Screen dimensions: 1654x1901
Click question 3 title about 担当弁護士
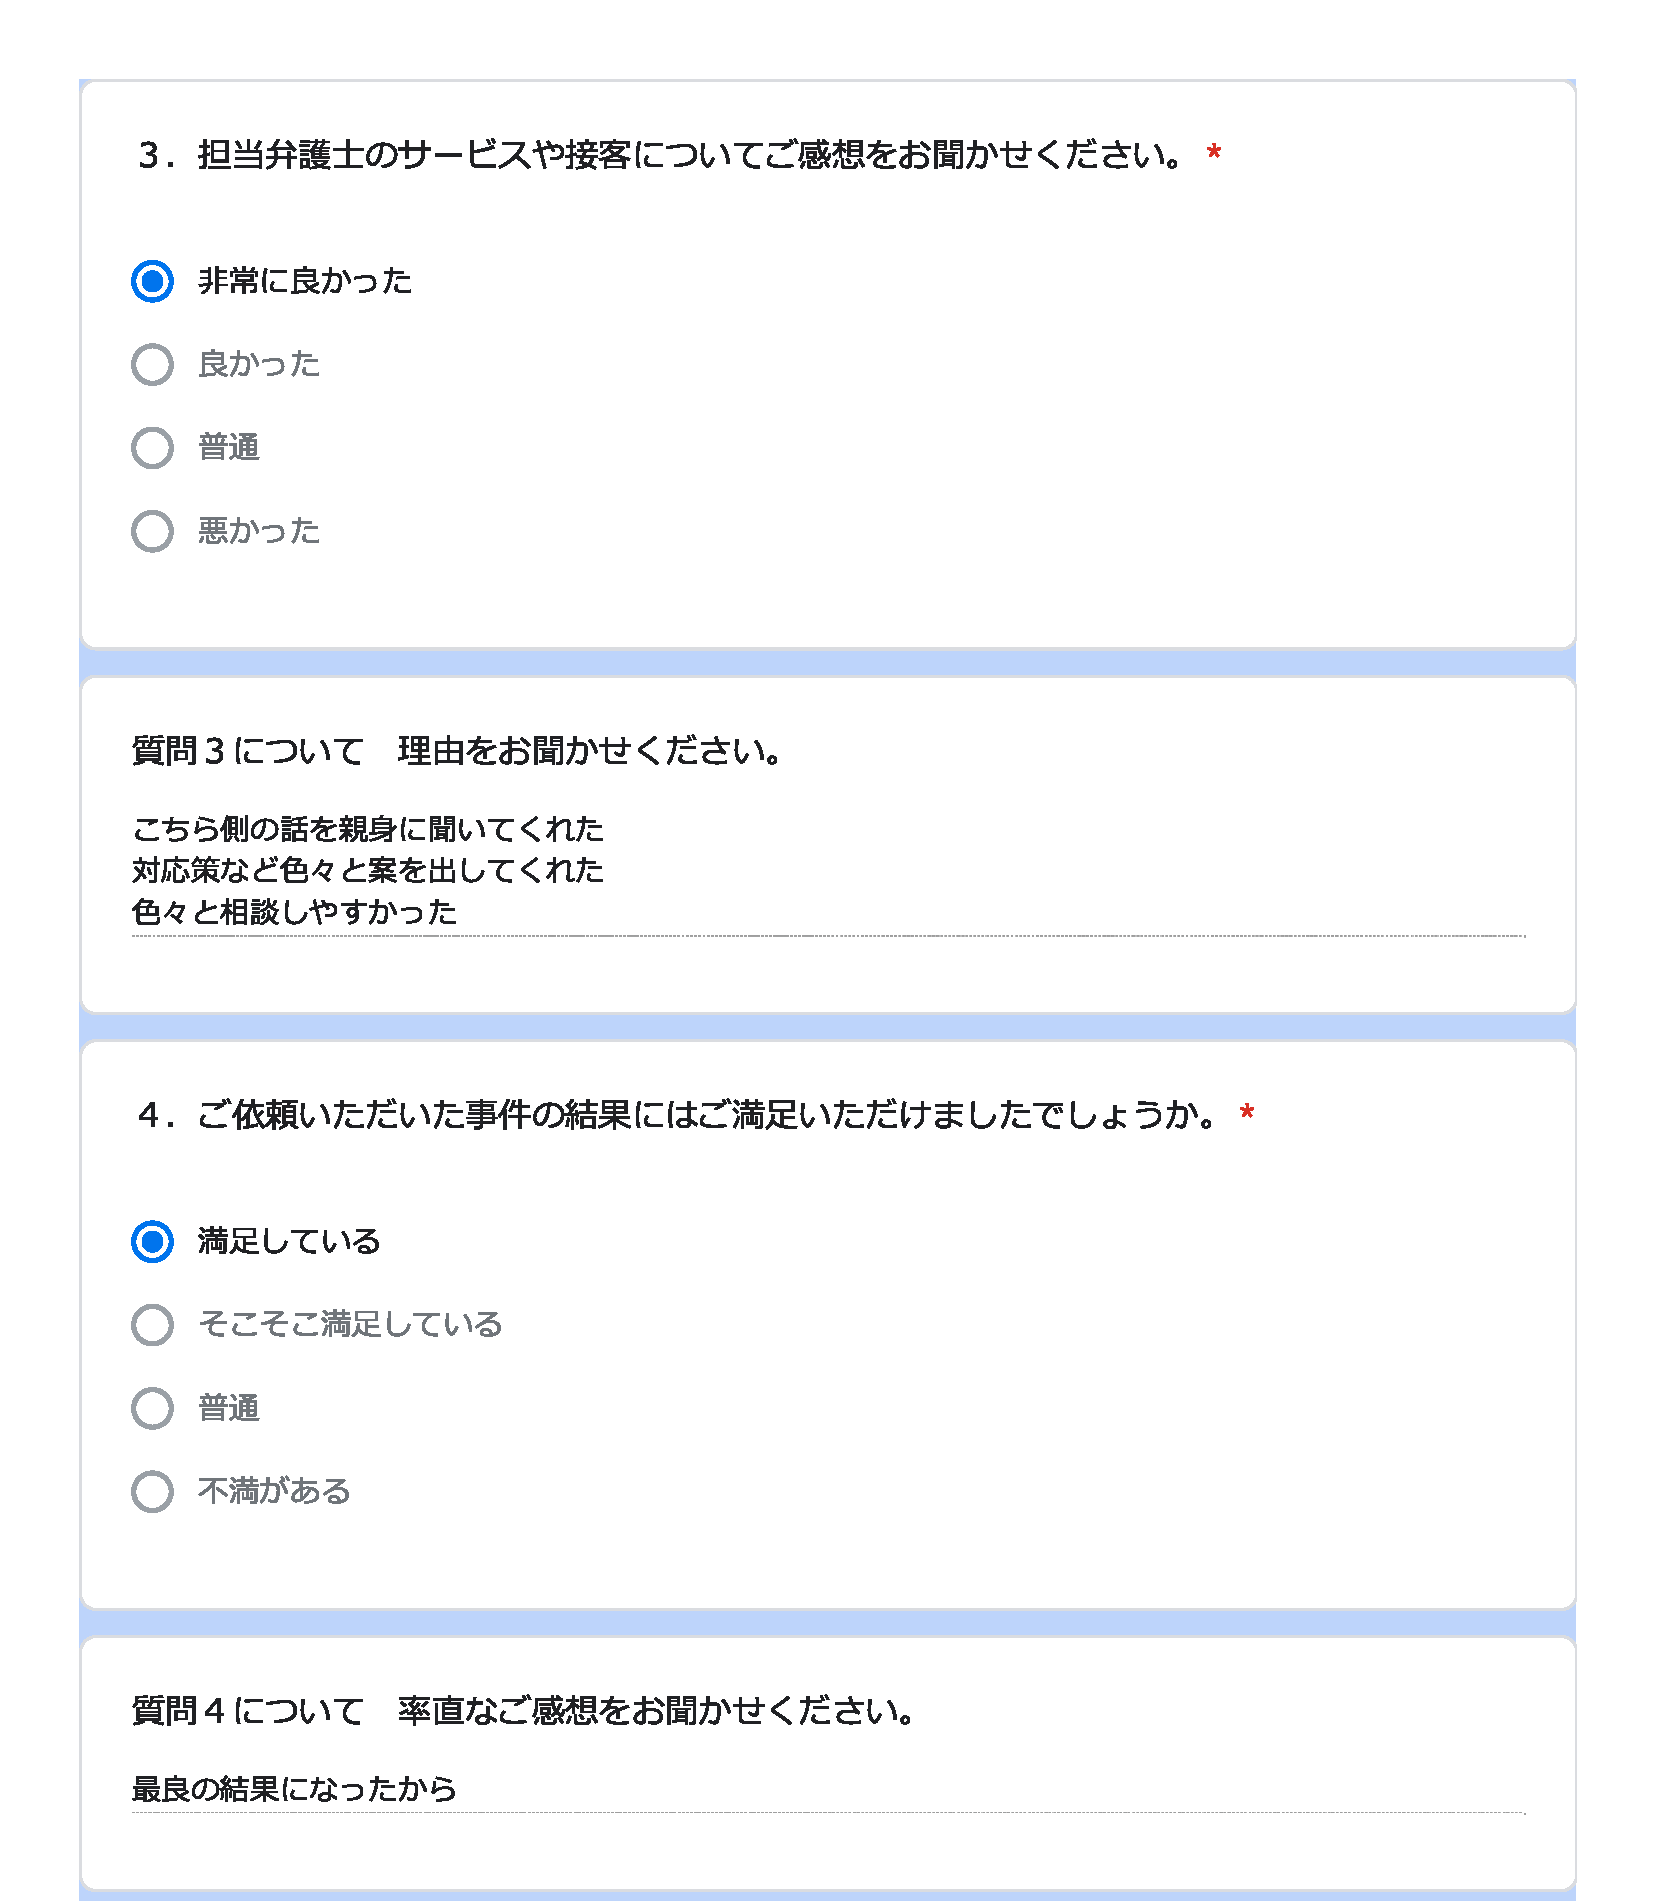point(661,155)
